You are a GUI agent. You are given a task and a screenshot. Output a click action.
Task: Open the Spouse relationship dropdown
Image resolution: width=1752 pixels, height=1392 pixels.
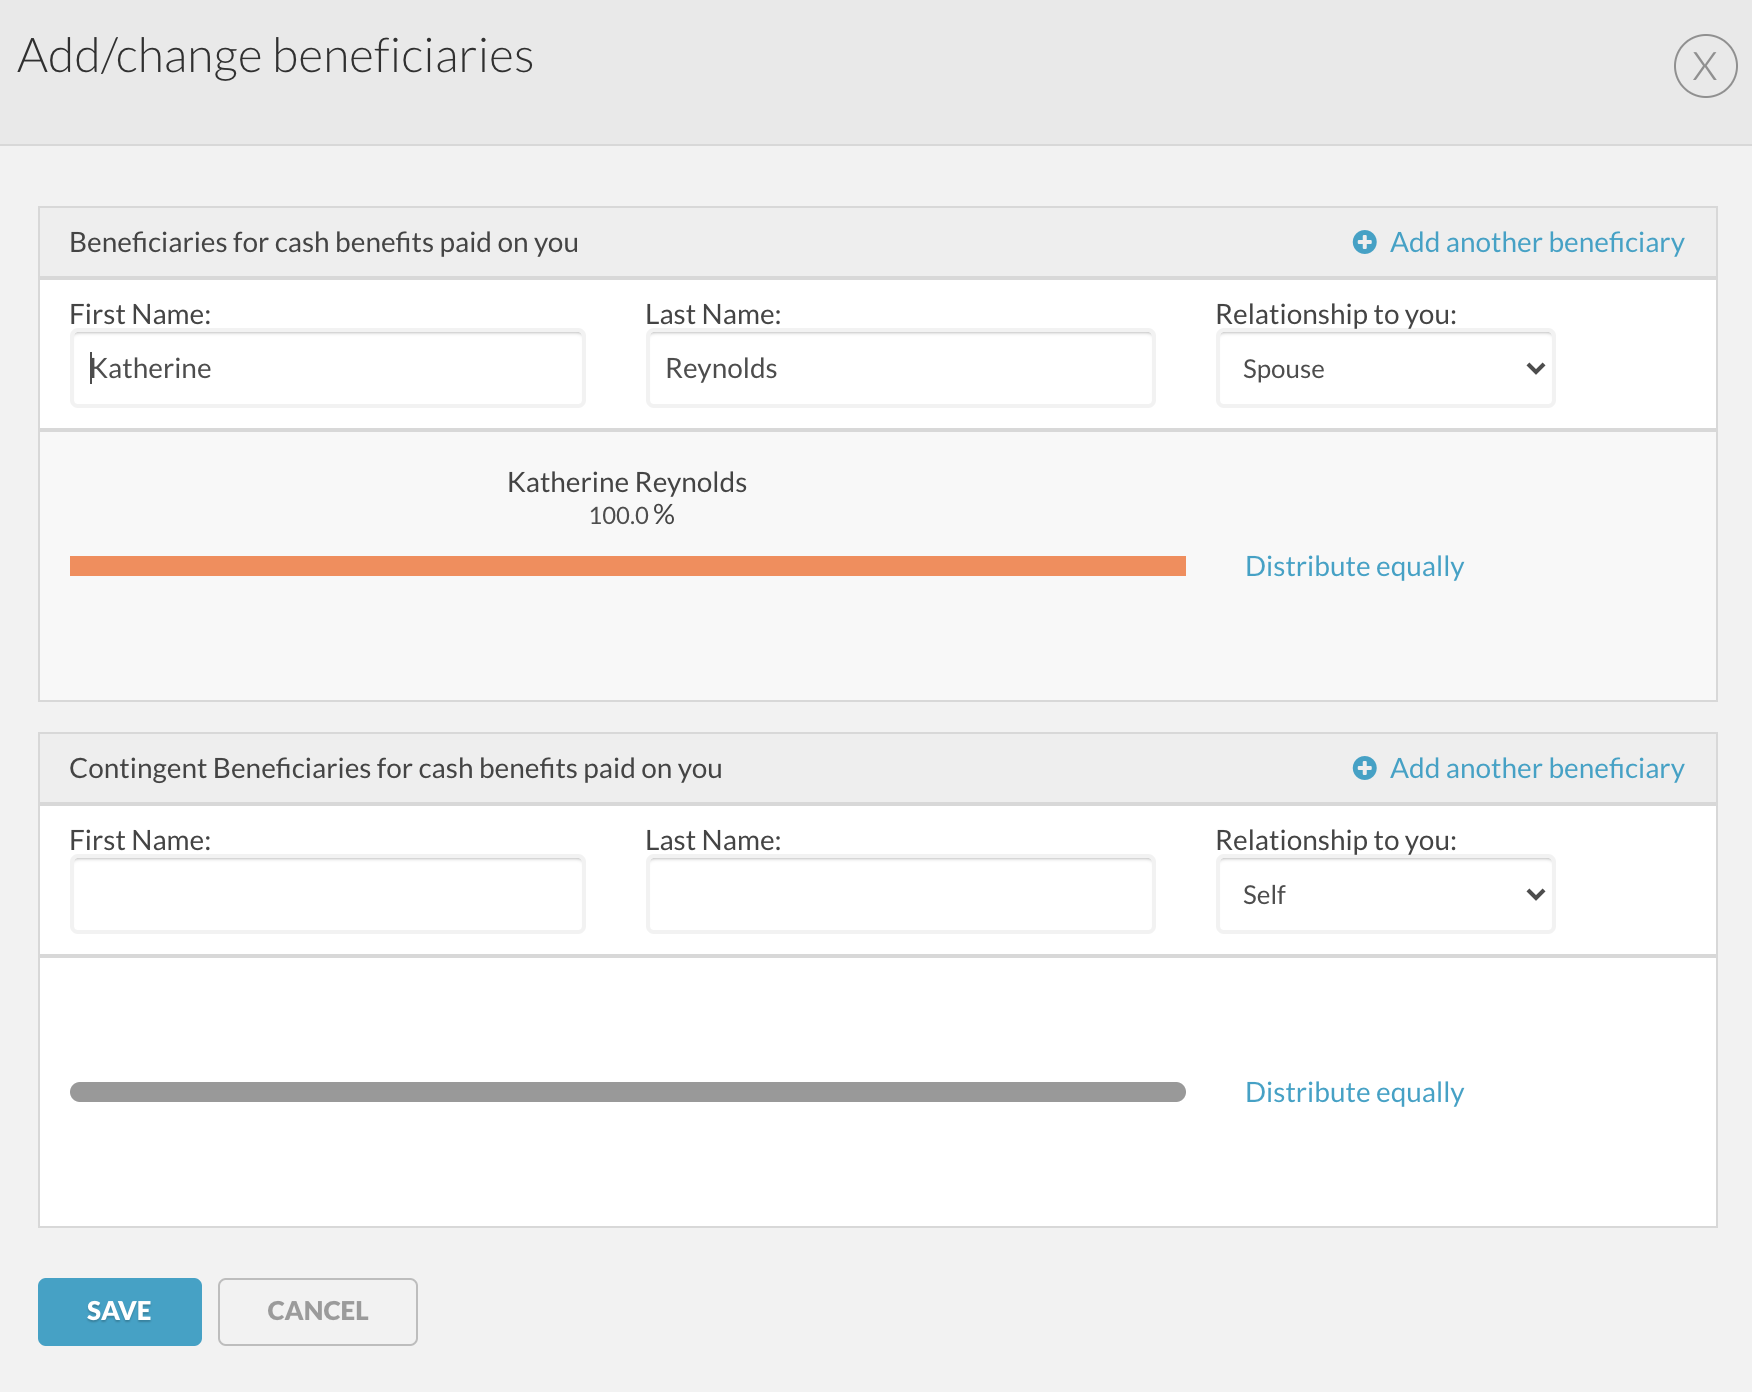point(1385,369)
